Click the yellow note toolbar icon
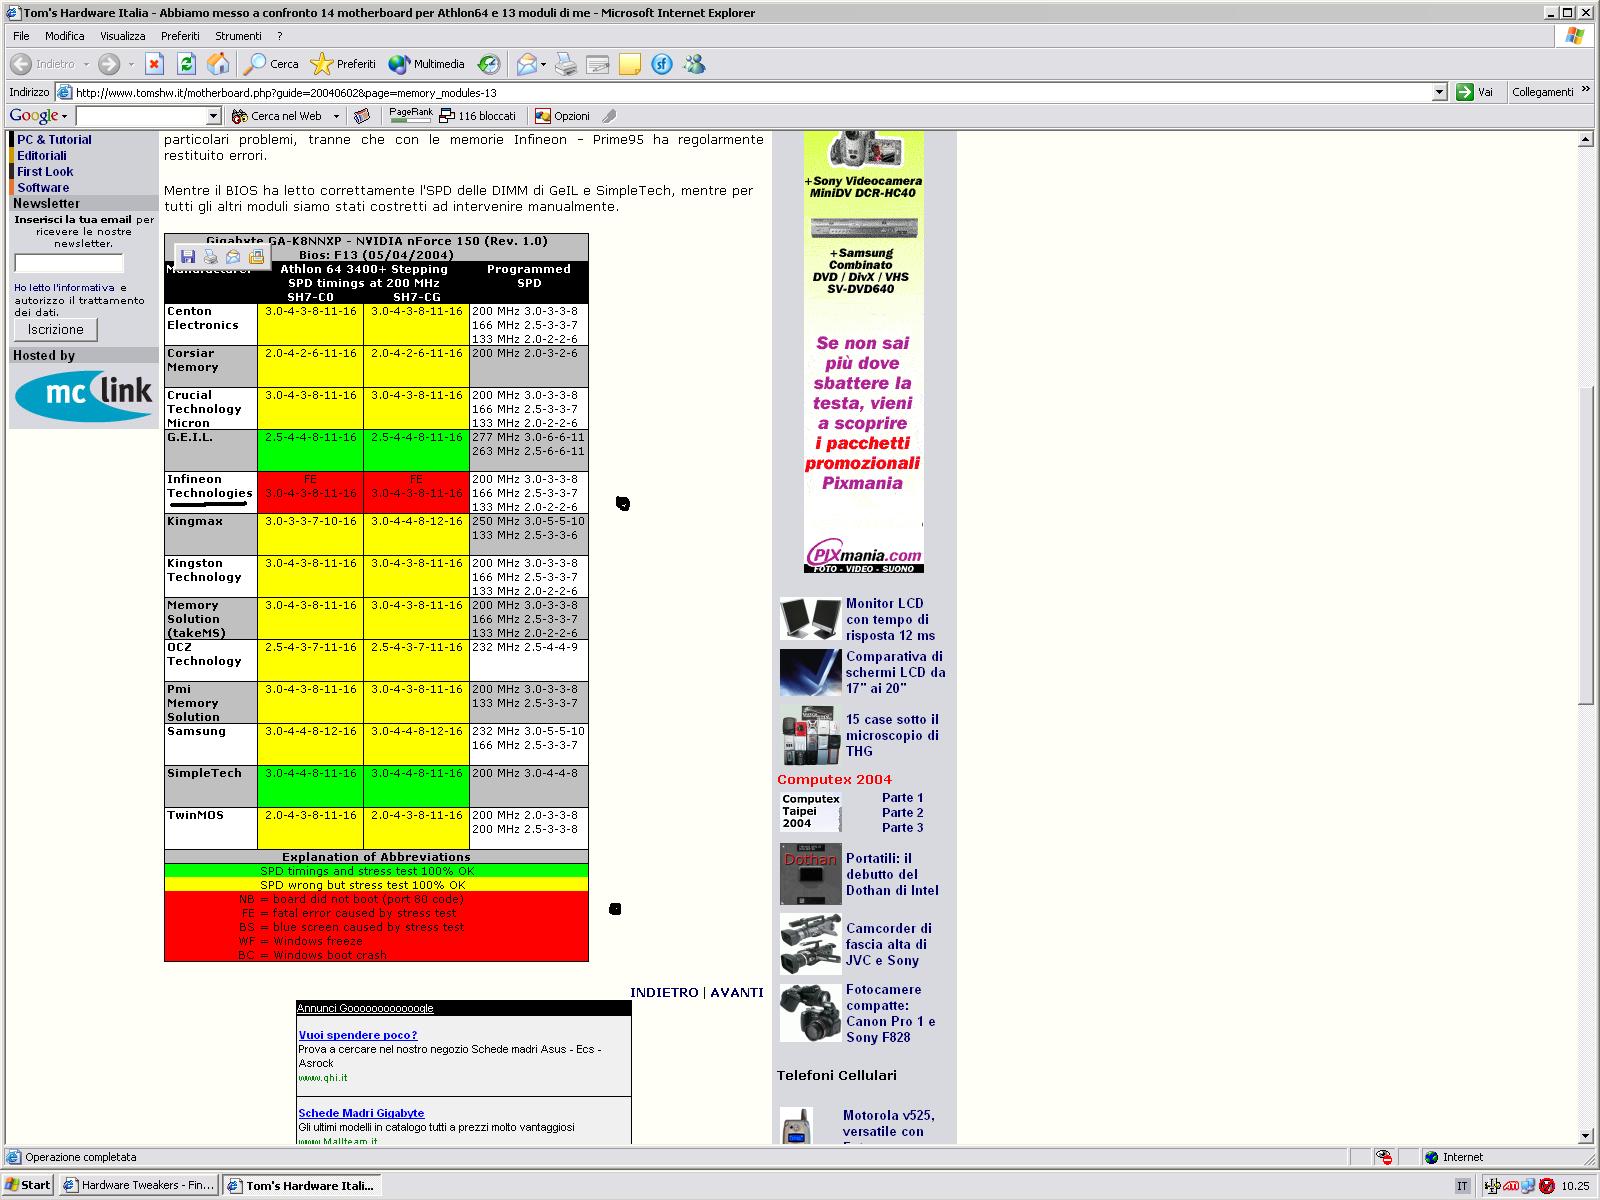The image size is (1600, 1200). pyautogui.click(x=630, y=64)
